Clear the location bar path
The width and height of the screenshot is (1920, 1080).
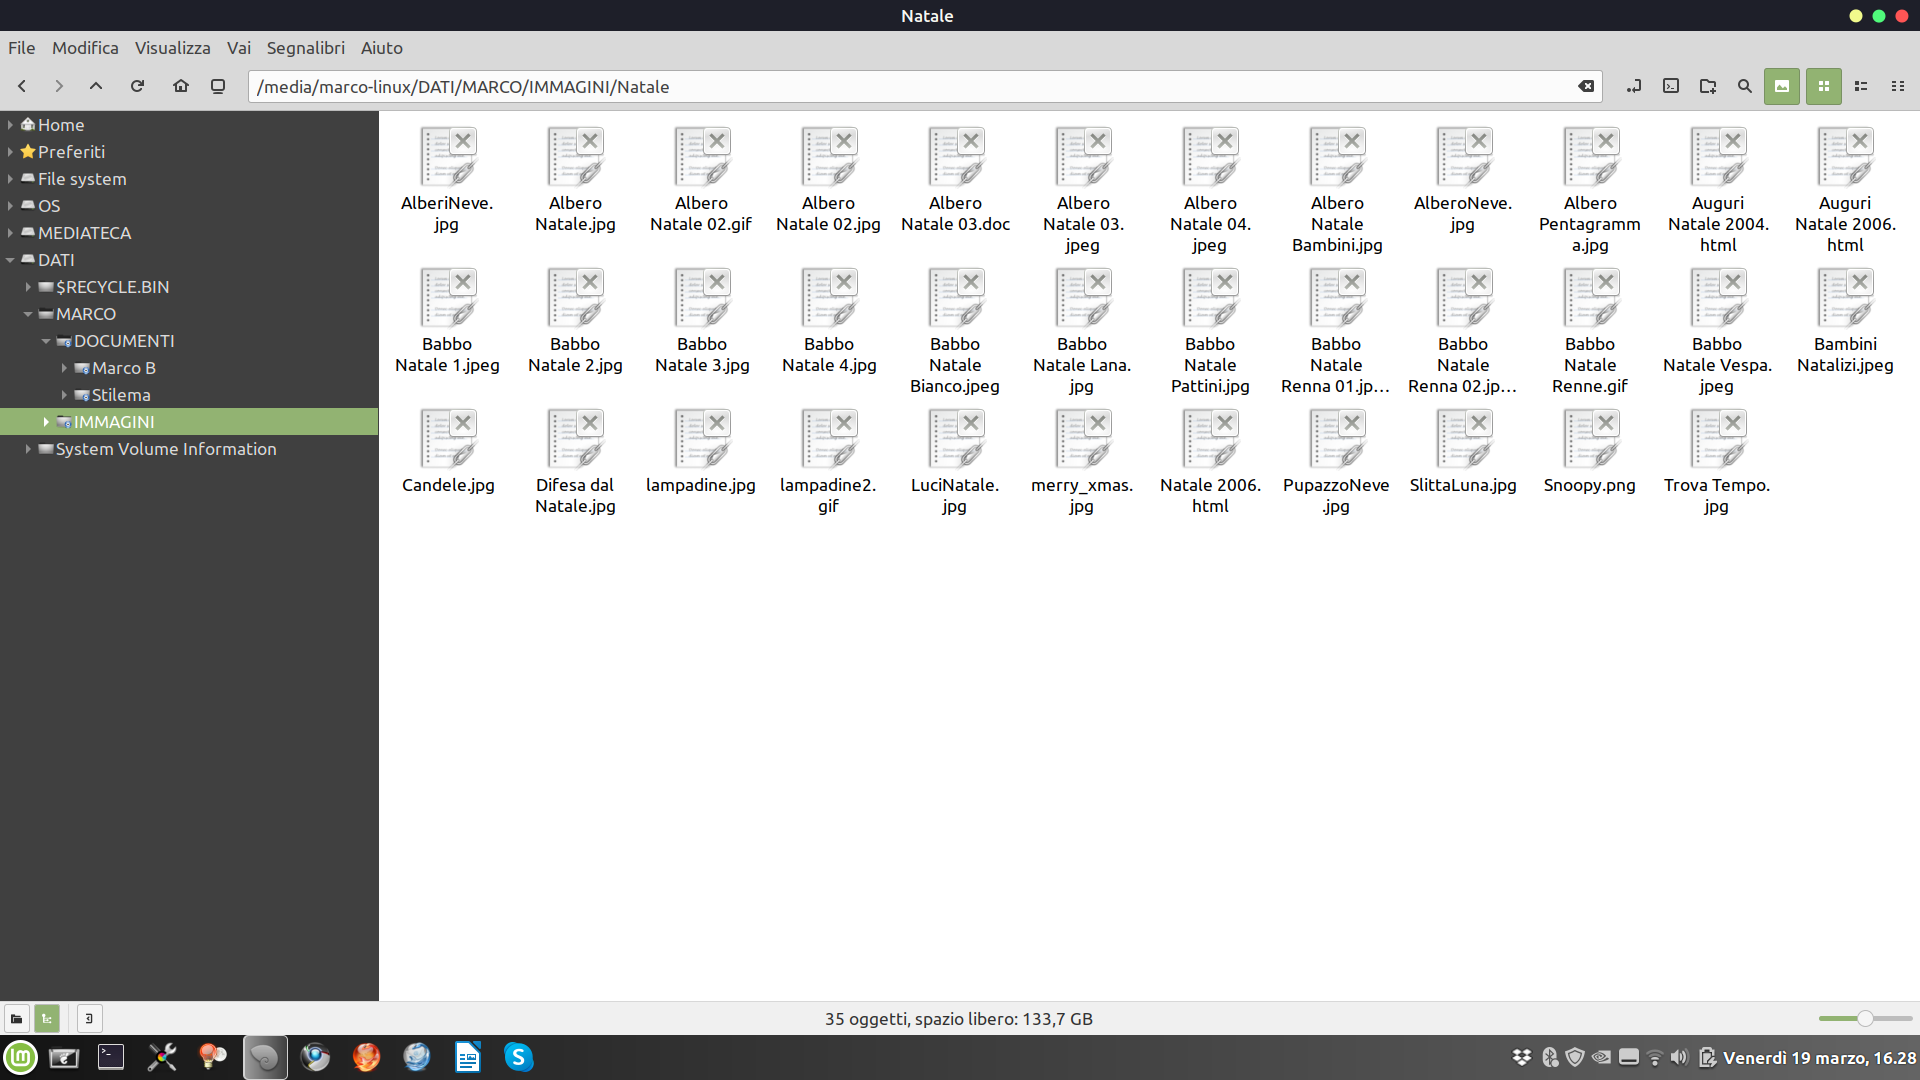[x=1586, y=86]
